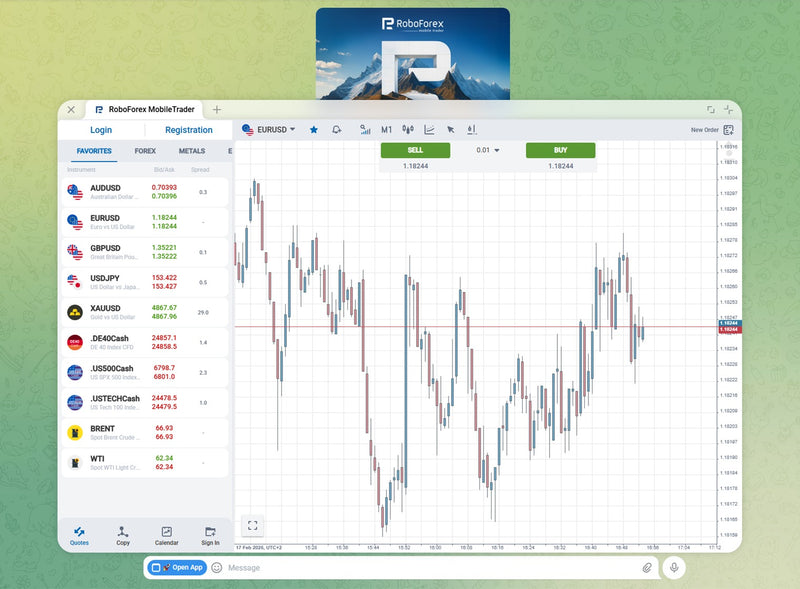Image resolution: width=800 pixels, height=589 pixels.
Task: Select the USDJPY instrument row
Action: click(145, 282)
